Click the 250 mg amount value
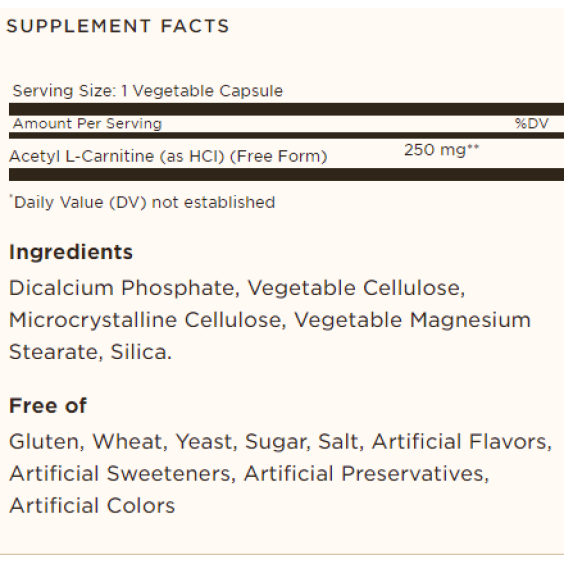This screenshot has height=564, width=564. pos(442,150)
